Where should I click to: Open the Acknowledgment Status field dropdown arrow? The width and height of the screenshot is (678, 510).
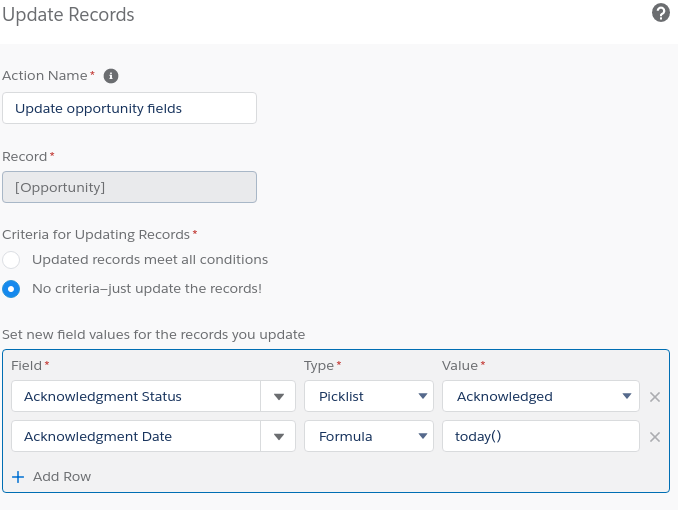coord(278,396)
